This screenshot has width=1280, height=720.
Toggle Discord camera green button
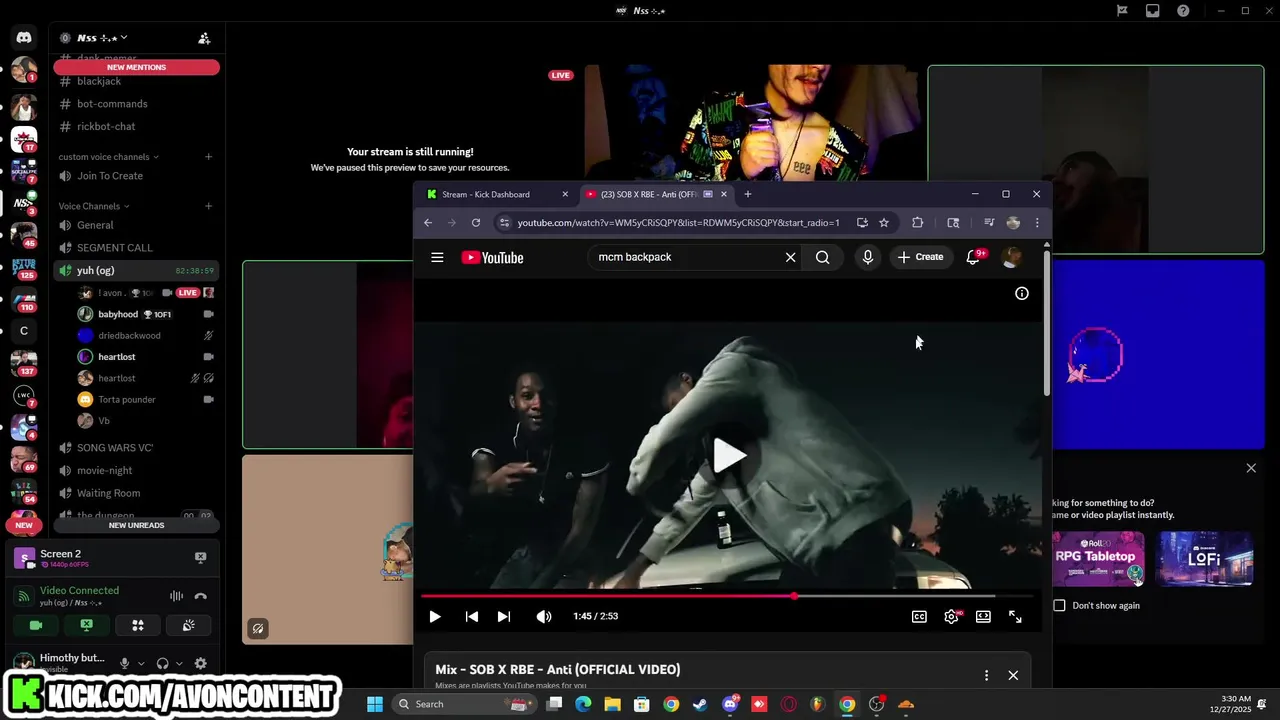point(36,625)
